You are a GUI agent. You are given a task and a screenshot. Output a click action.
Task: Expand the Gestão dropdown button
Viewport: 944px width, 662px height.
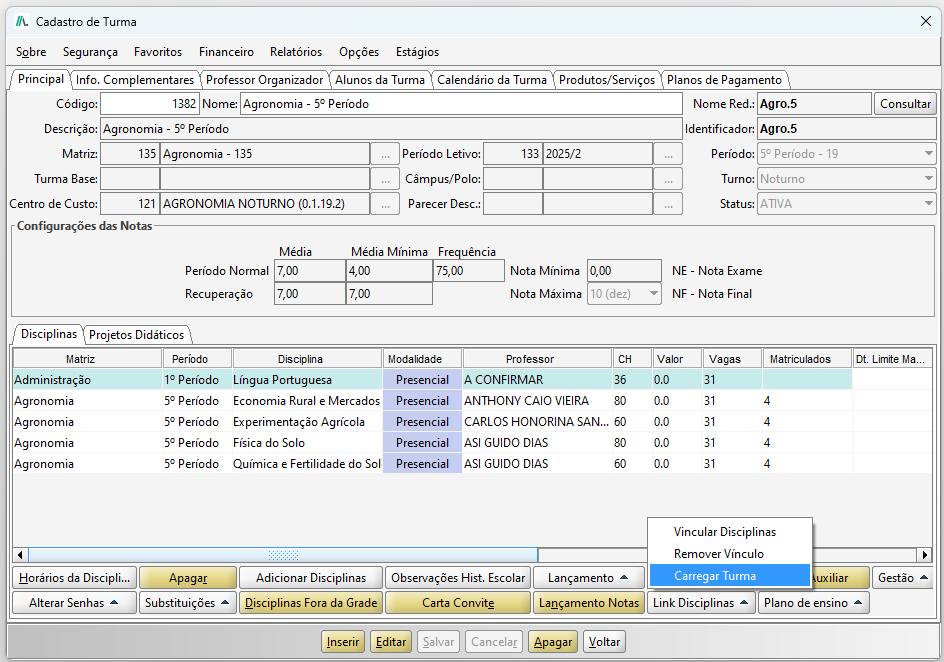coord(903,578)
